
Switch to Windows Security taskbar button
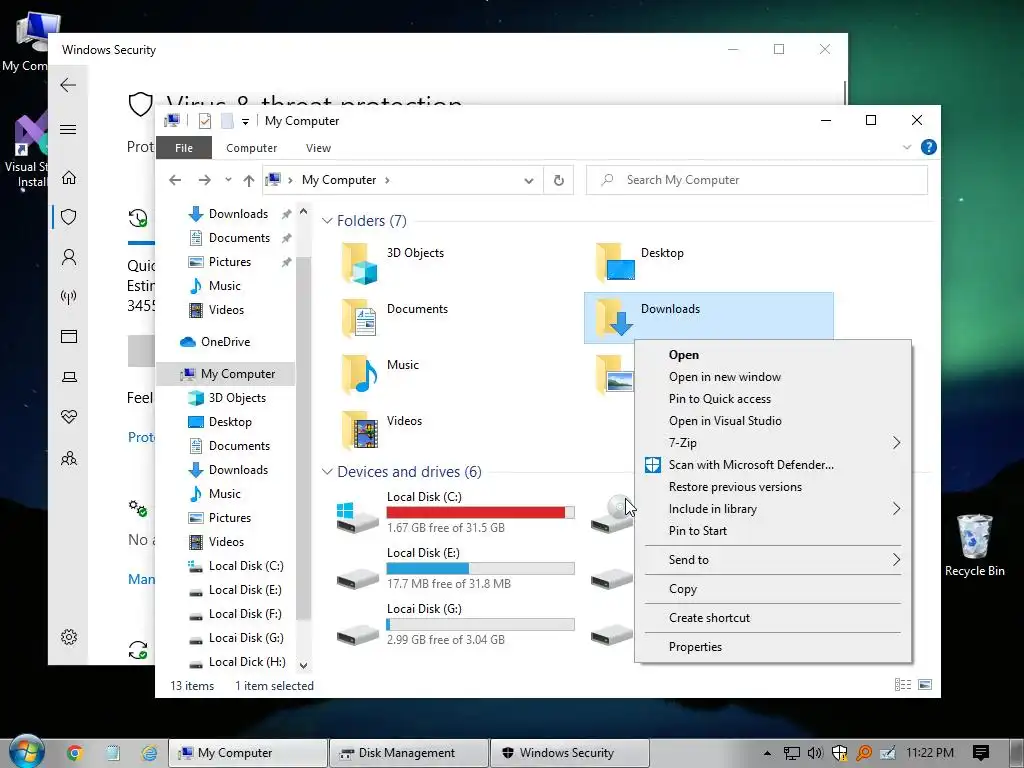(569, 753)
